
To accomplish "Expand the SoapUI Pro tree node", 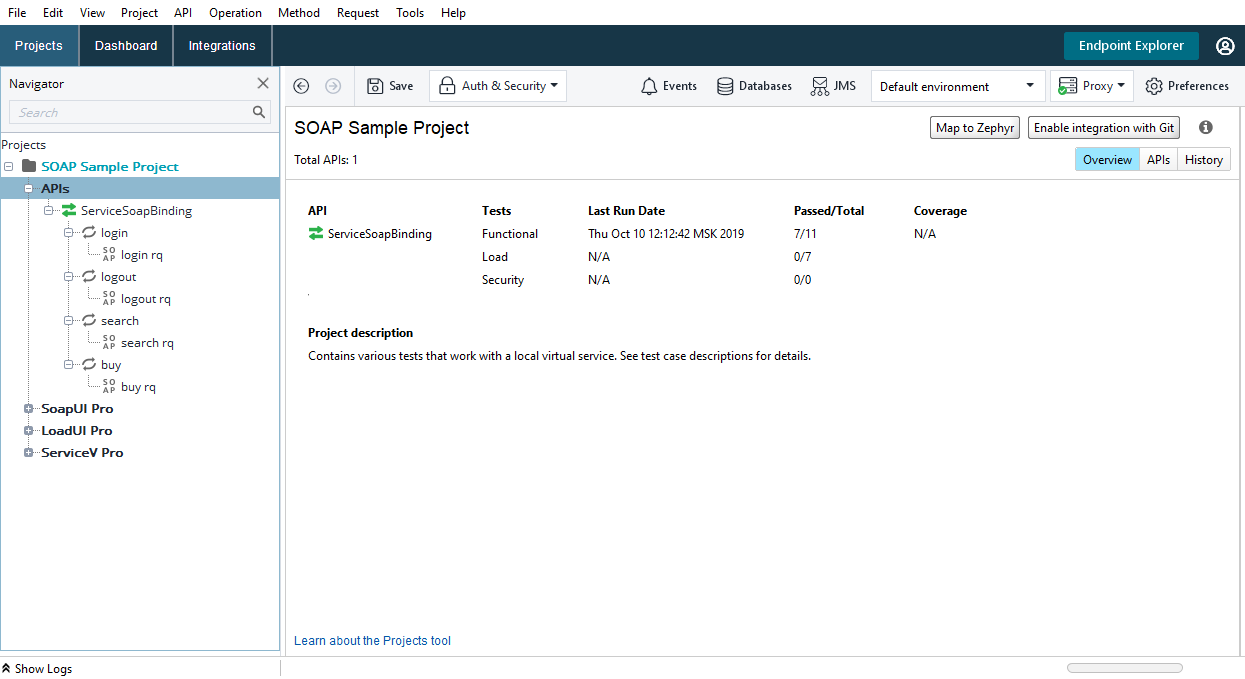I will tap(29, 409).
